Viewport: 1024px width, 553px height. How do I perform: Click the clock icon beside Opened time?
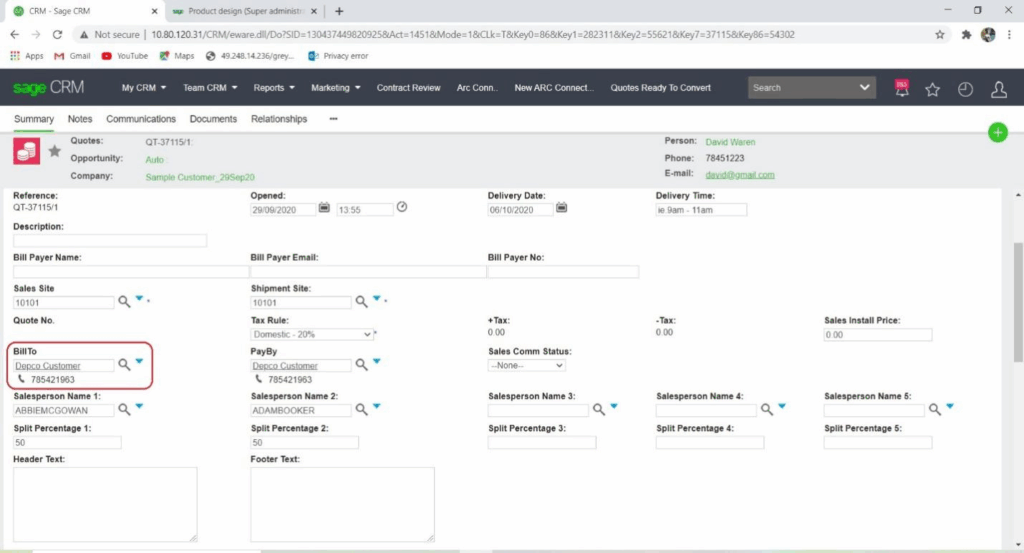click(402, 207)
